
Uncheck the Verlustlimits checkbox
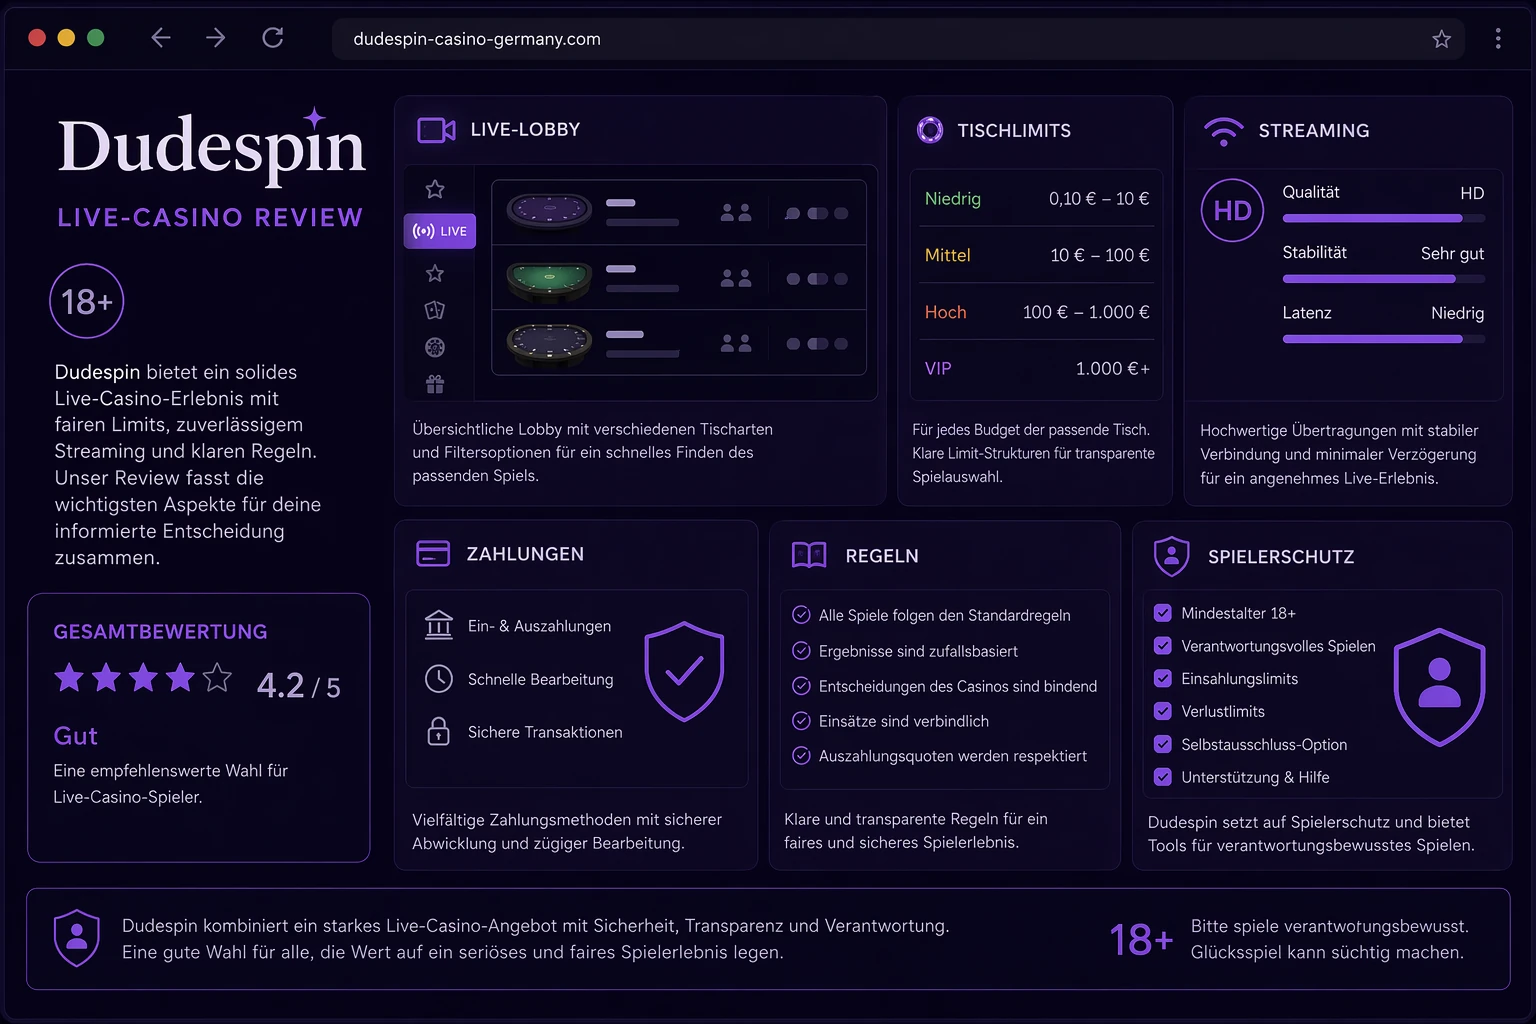pyautogui.click(x=1163, y=711)
